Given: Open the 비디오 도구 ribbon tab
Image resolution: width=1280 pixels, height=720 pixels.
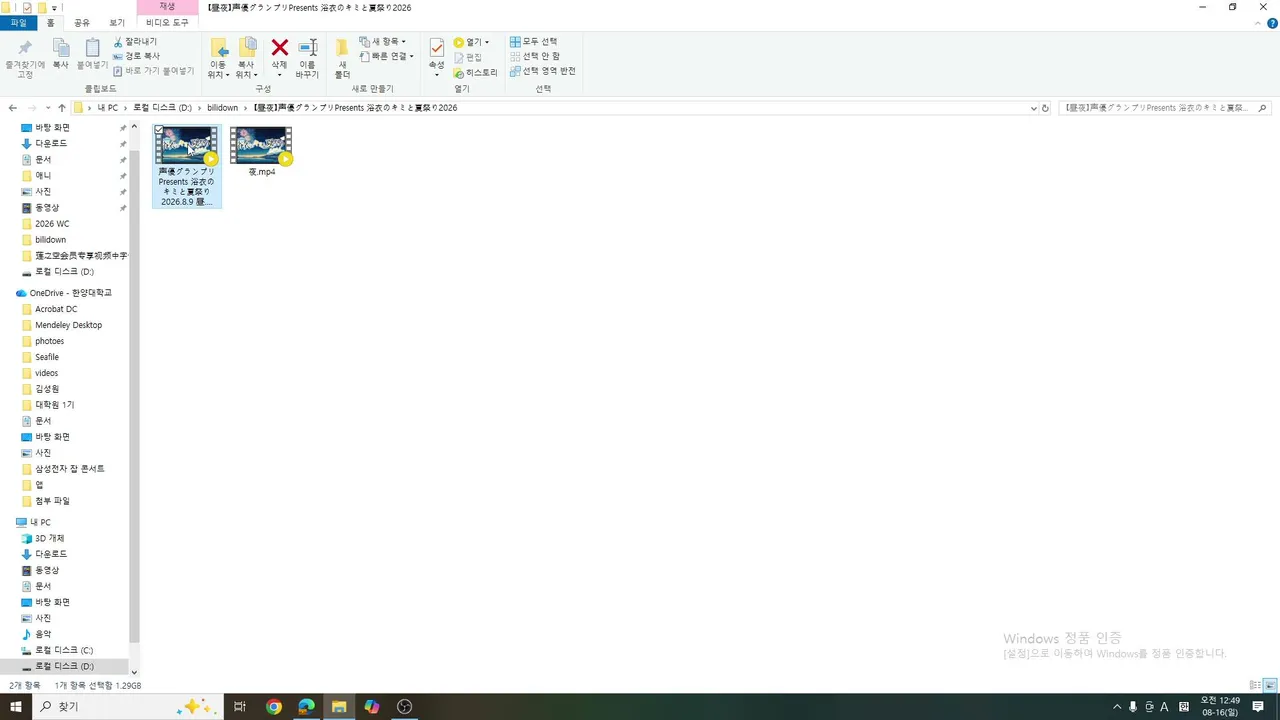Looking at the screenshot, I should (167, 23).
